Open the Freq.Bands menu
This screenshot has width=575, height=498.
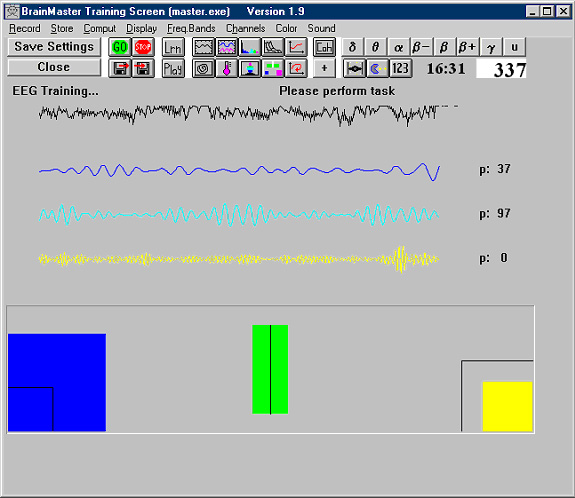tap(191, 28)
